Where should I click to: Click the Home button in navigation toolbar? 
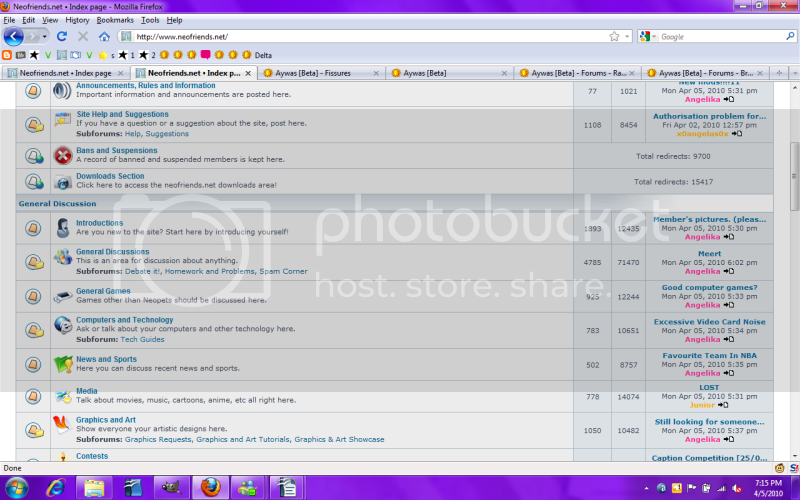(x=104, y=36)
